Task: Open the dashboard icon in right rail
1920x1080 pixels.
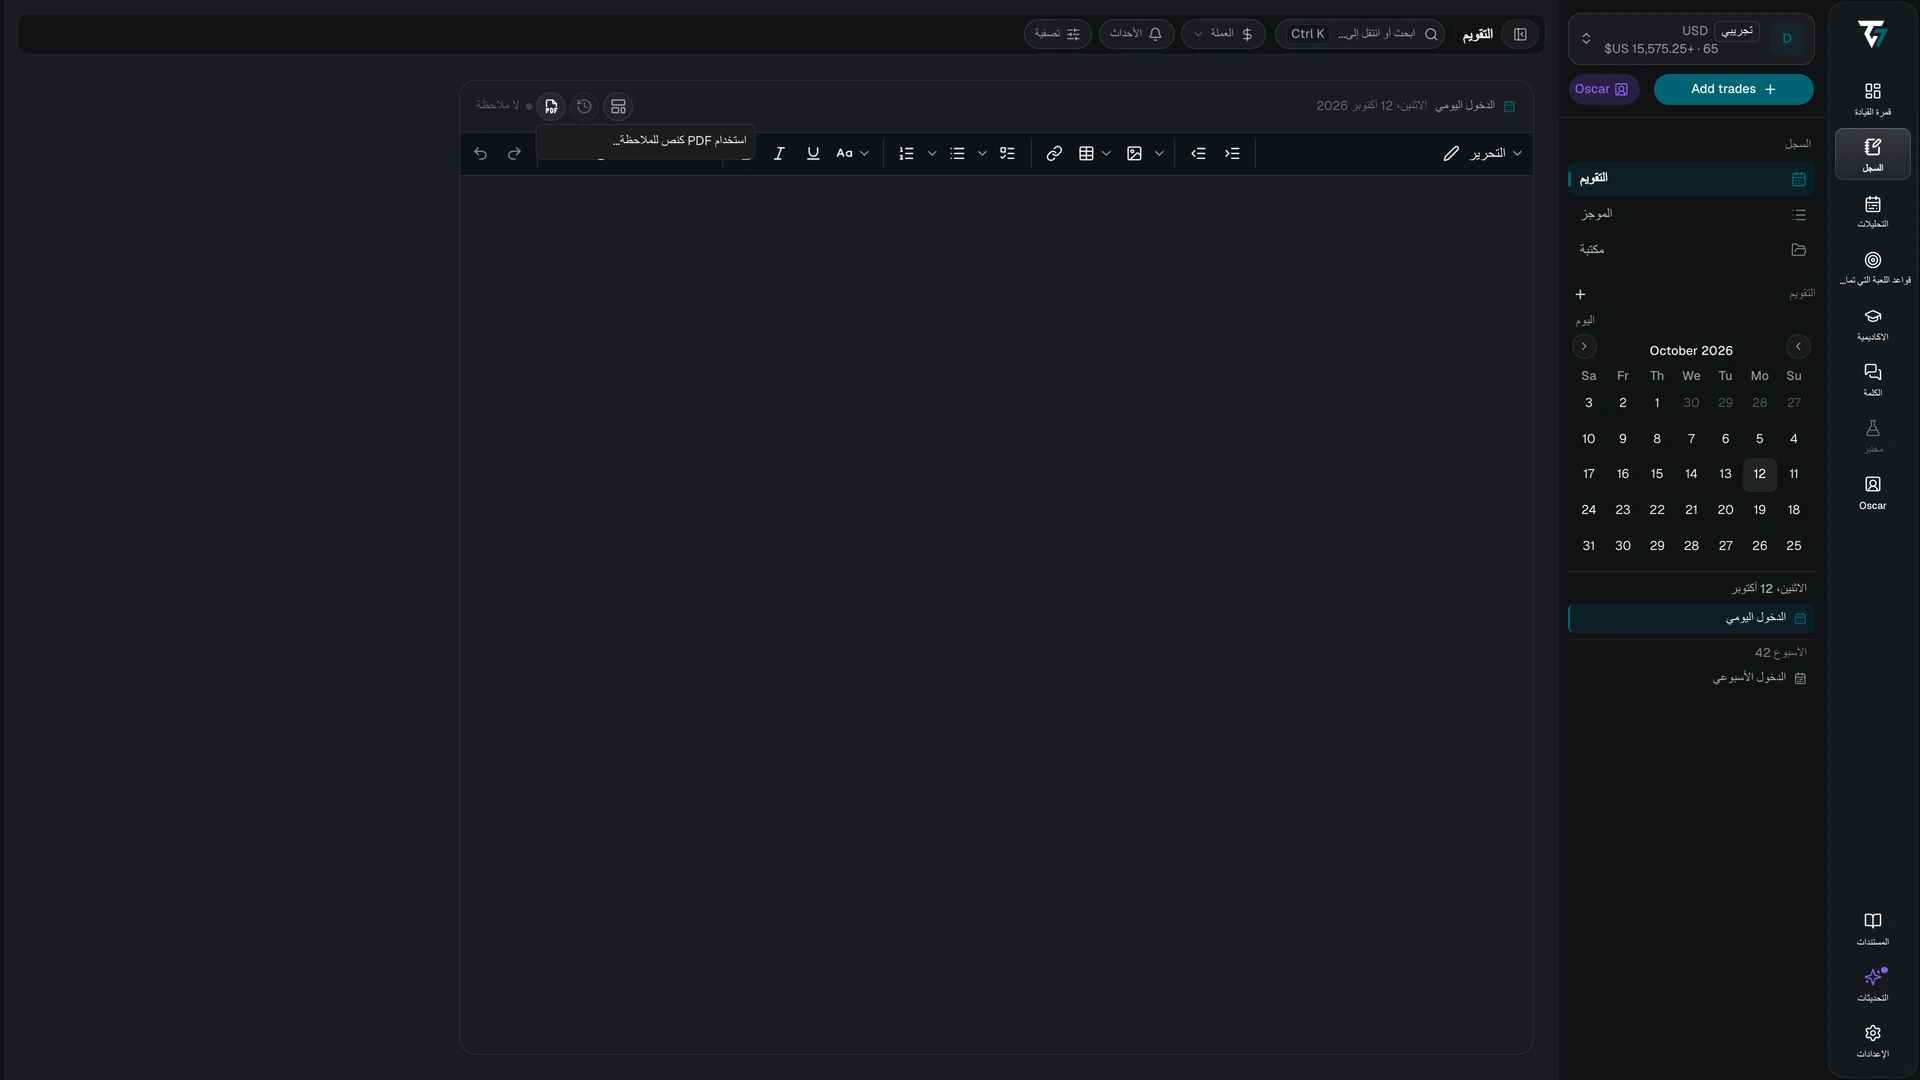Action: [x=1873, y=98]
